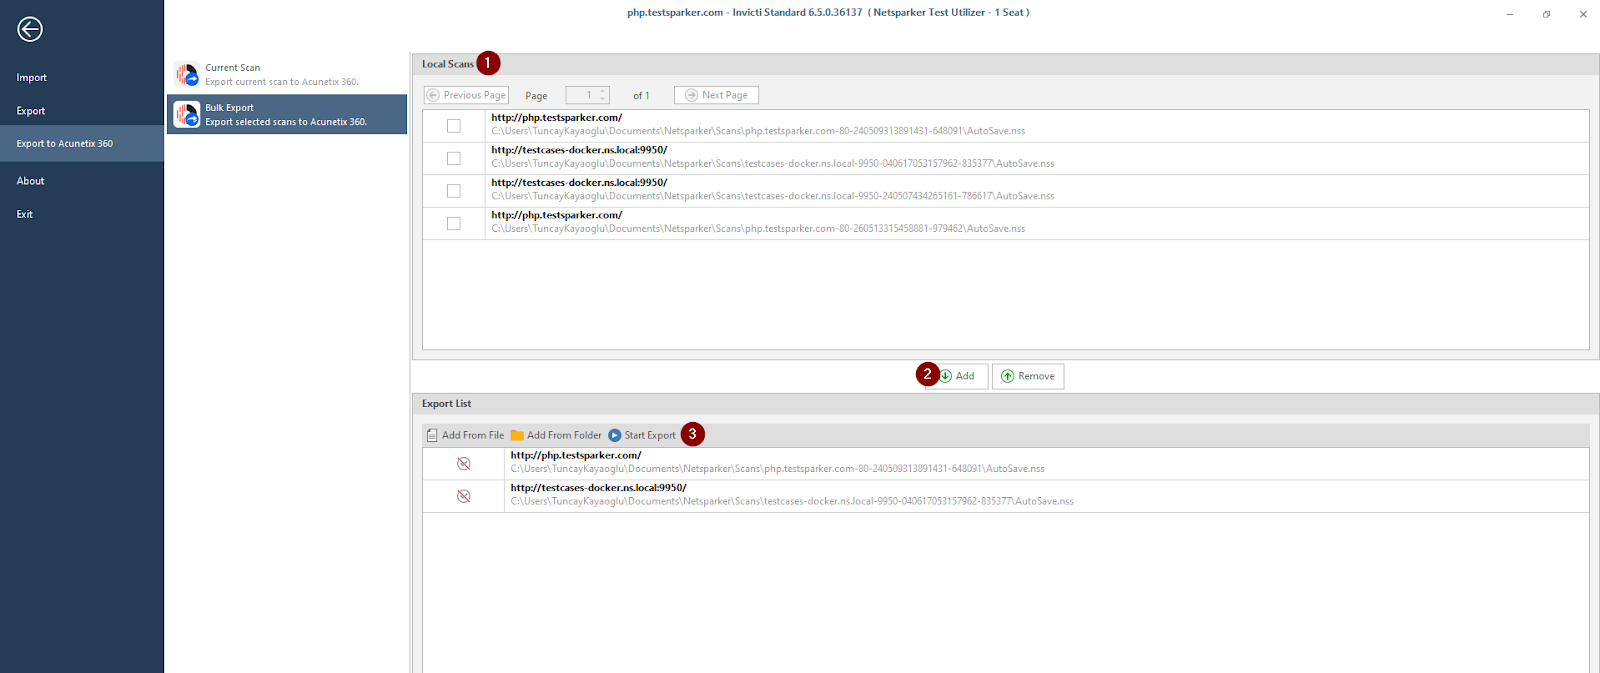Restore the application window
Viewport: 1600px width, 673px height.
pos(1546,14)
